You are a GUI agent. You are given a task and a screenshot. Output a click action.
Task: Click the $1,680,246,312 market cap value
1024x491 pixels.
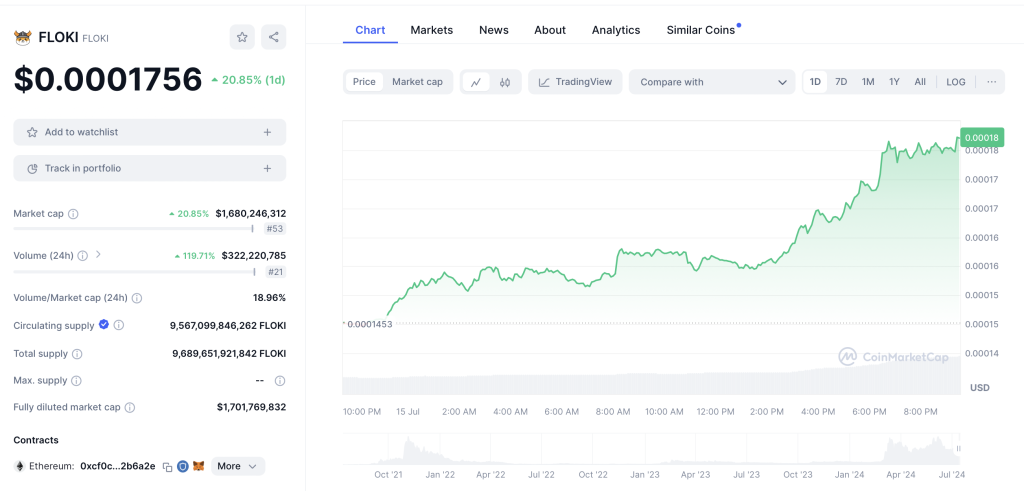pyautogui.click(x=251, y=214)
